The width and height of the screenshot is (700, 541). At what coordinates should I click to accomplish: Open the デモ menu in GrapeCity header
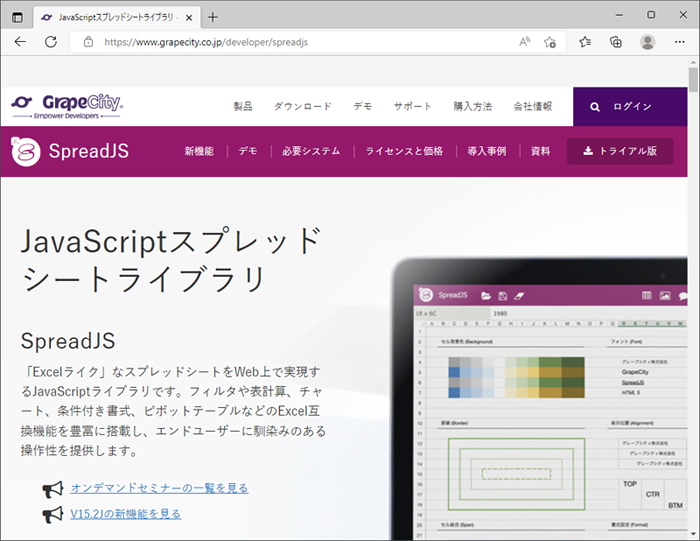[x=362, y=106]
